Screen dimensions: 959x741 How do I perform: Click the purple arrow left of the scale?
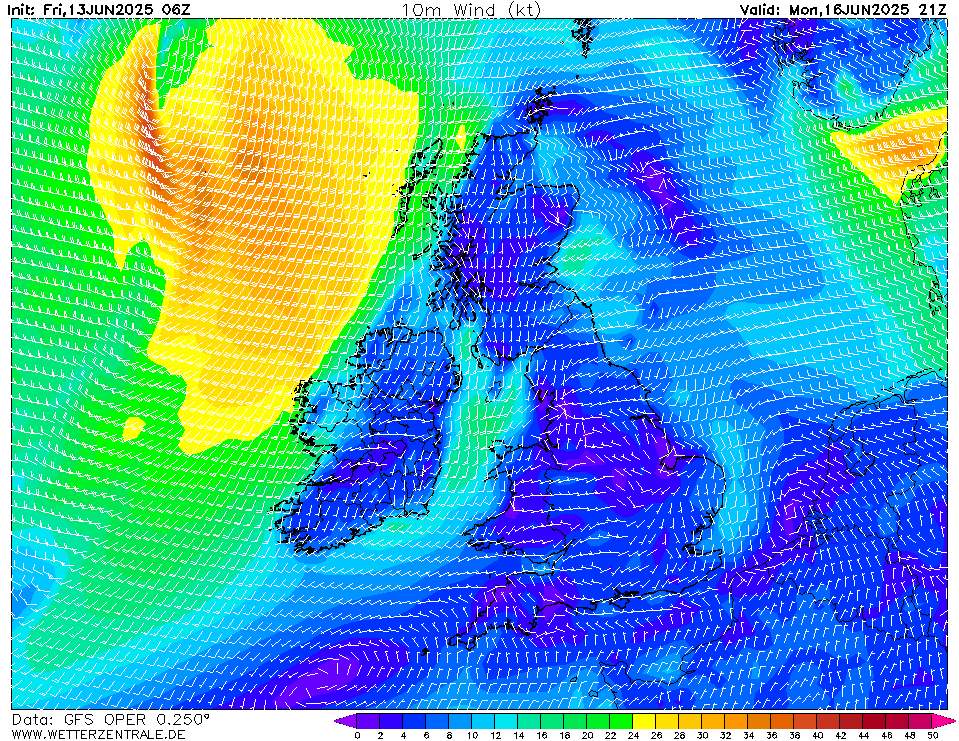coord(345,721)
